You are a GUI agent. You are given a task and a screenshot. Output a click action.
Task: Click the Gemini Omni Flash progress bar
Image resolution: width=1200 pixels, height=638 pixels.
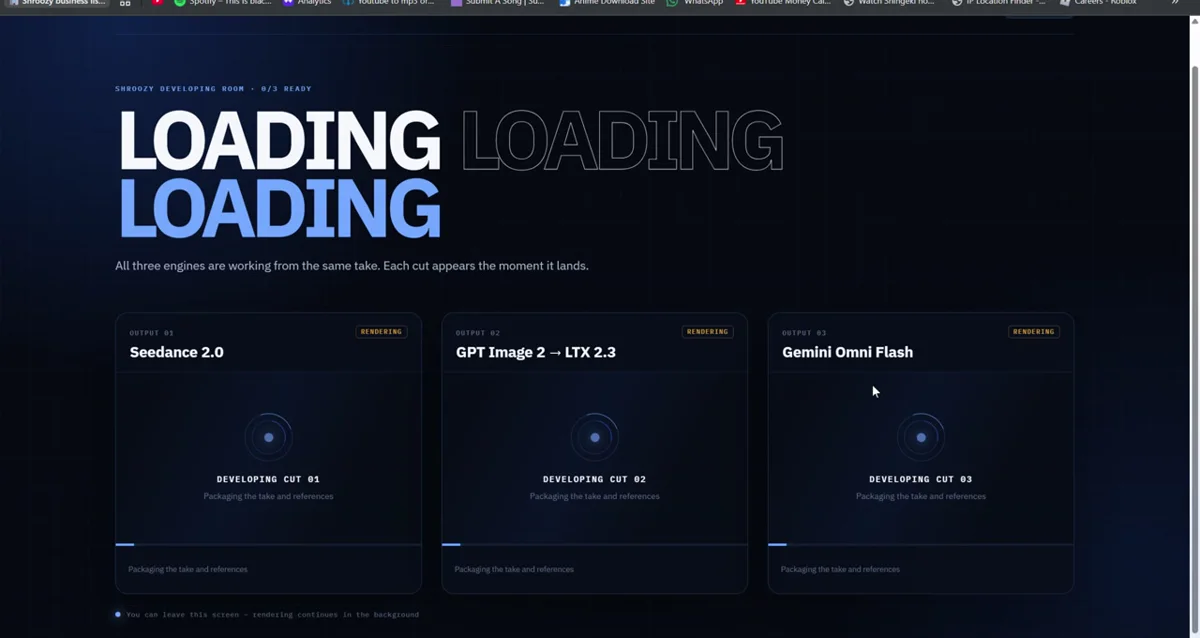(921, 545)
